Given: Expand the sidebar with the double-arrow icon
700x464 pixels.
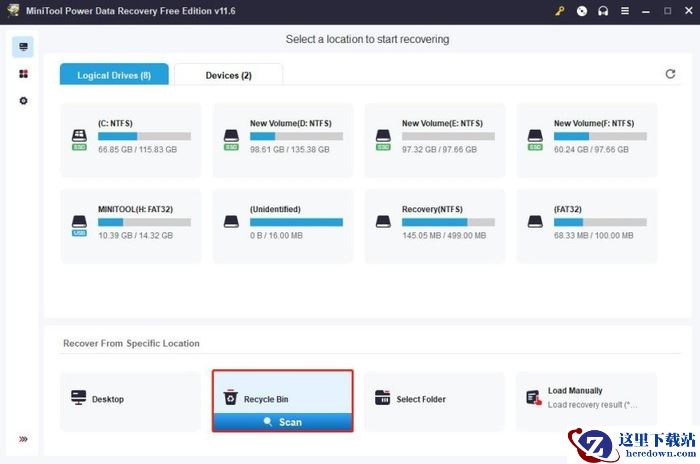Looking at the screenshot, I should point(23,439).
